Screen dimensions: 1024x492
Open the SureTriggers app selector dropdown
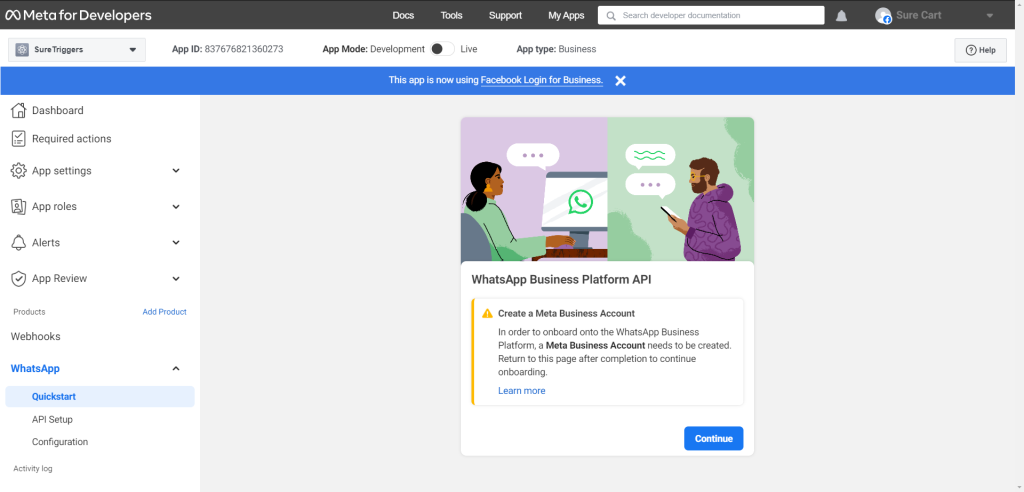pos(77,50)
